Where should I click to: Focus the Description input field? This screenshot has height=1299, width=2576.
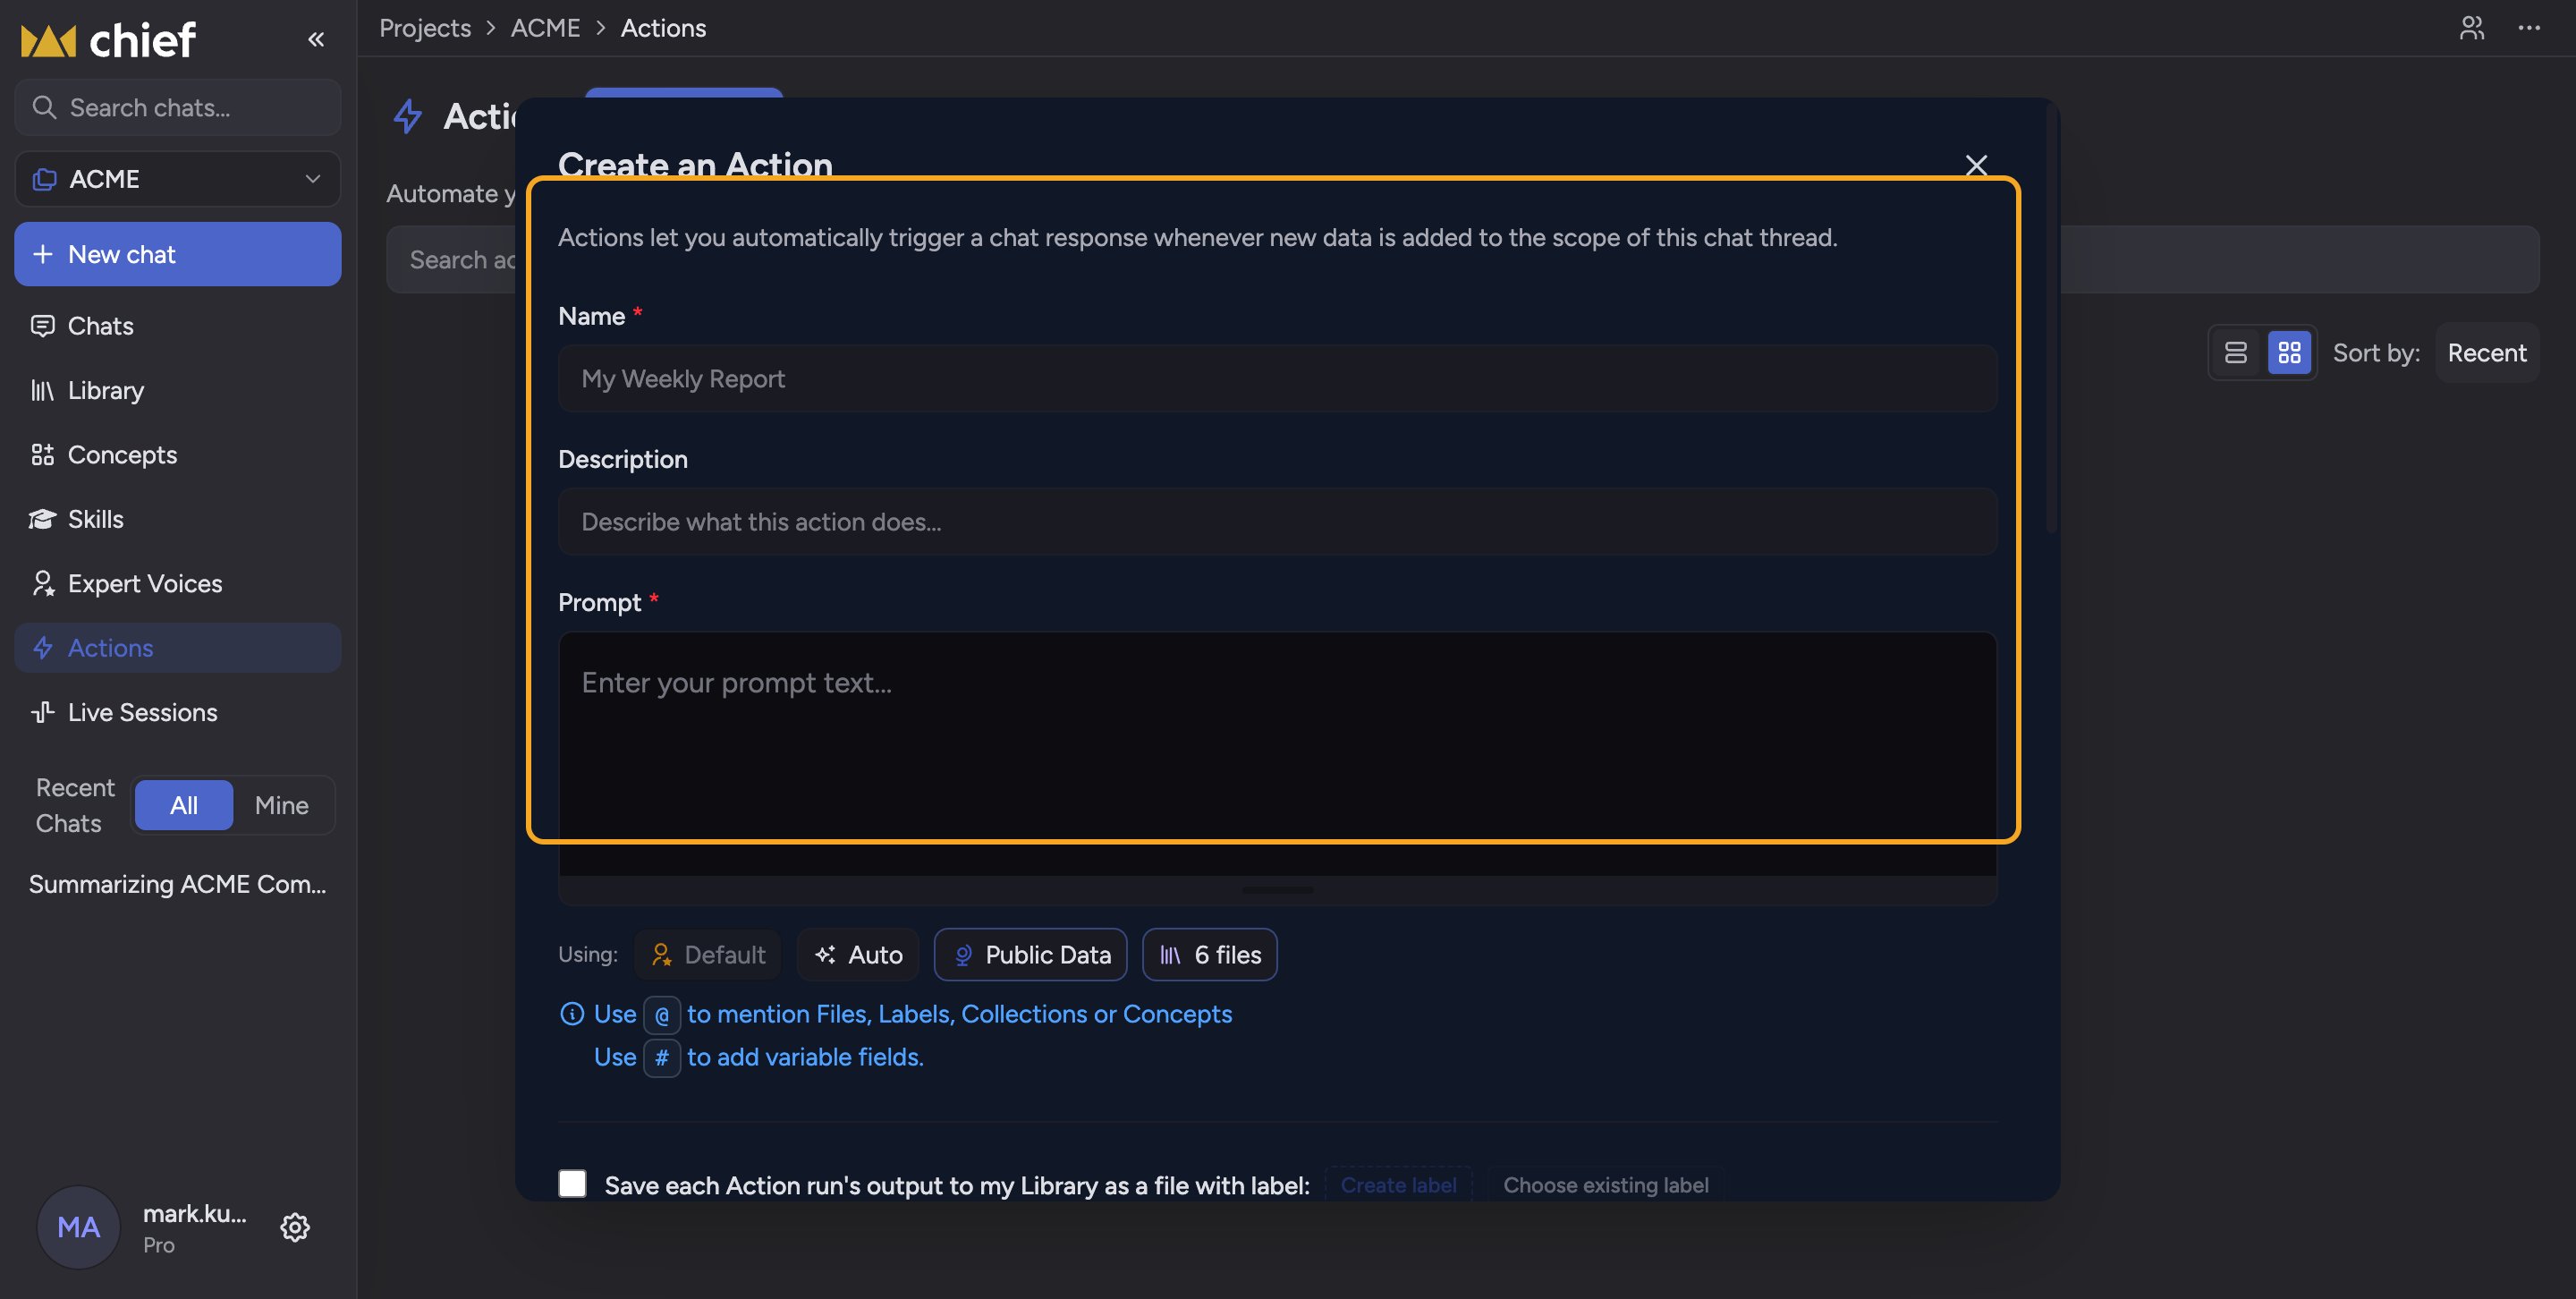(x=1277, y=522)
